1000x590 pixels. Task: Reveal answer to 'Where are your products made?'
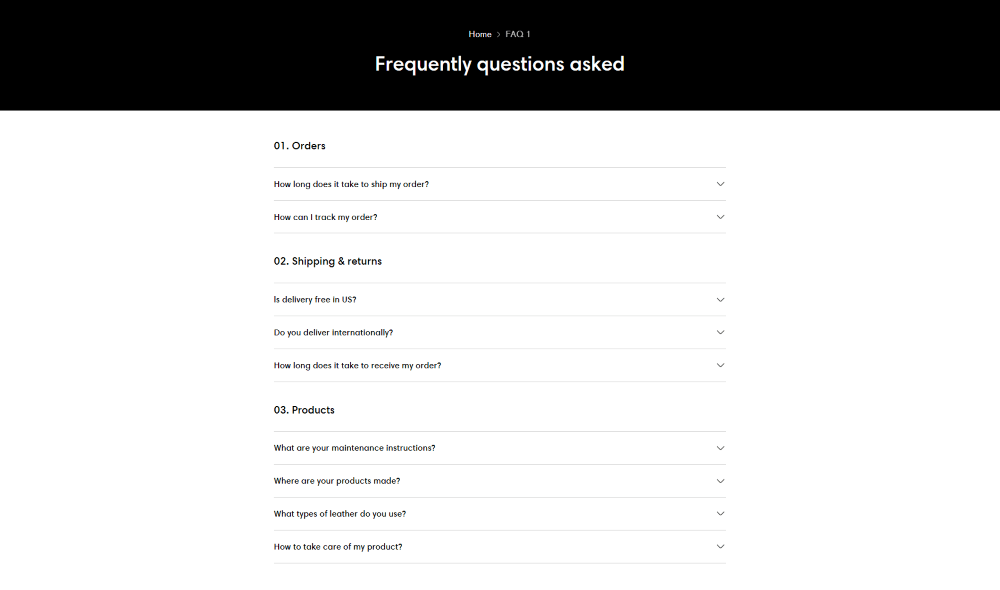337,481
